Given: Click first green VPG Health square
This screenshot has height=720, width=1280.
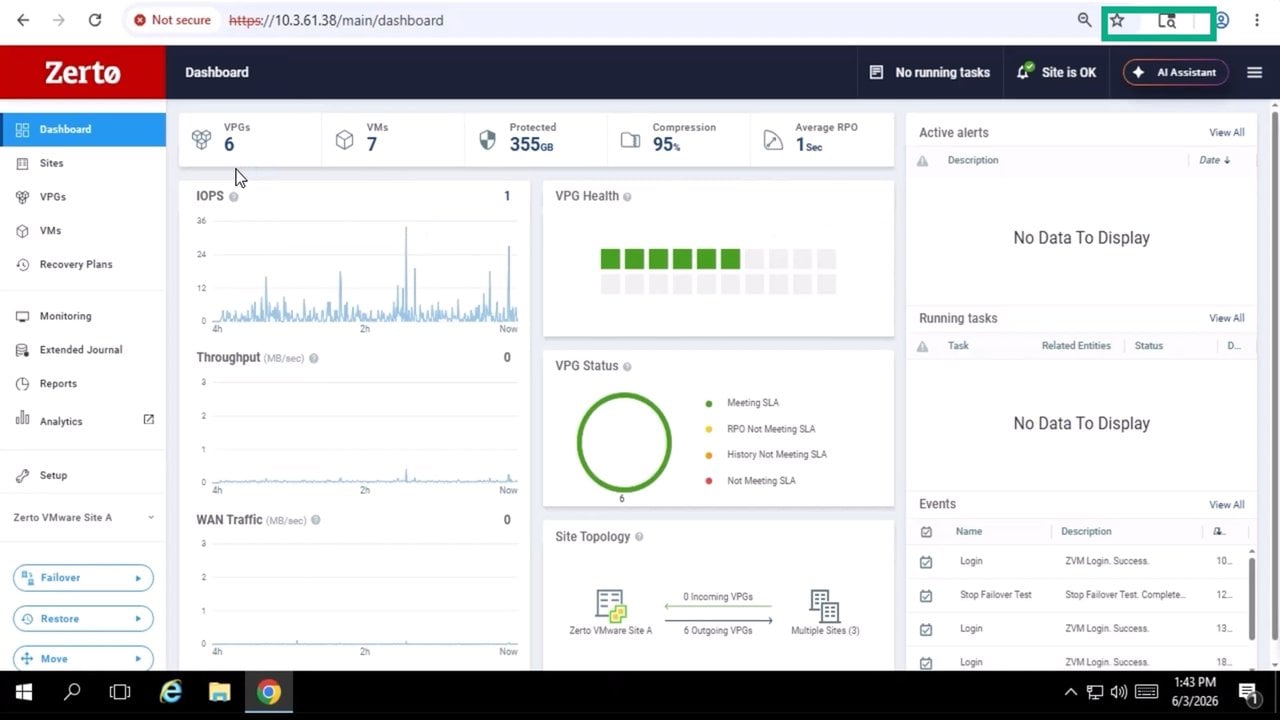Looking at the screenshot, I should pyautogui.click(x=610, y=259).
